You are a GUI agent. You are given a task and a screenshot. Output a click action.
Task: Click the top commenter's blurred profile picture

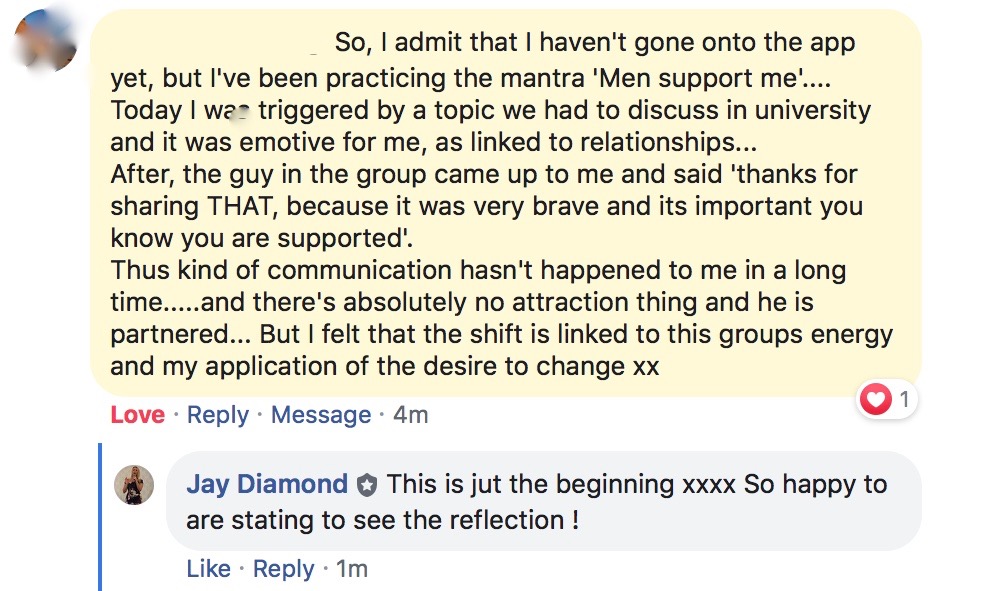click(x=47, y=40)
